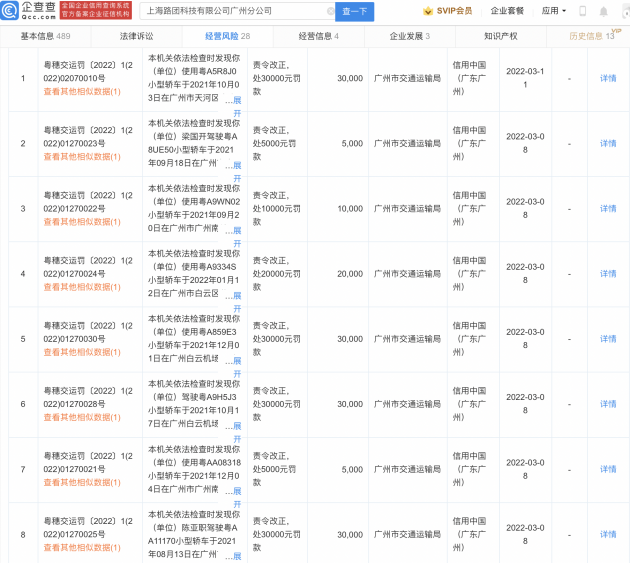The width and height of the screenshot is (630, 563).
Task: Open 详情 for penalty 01270030号
Action: tap(608, 339)
